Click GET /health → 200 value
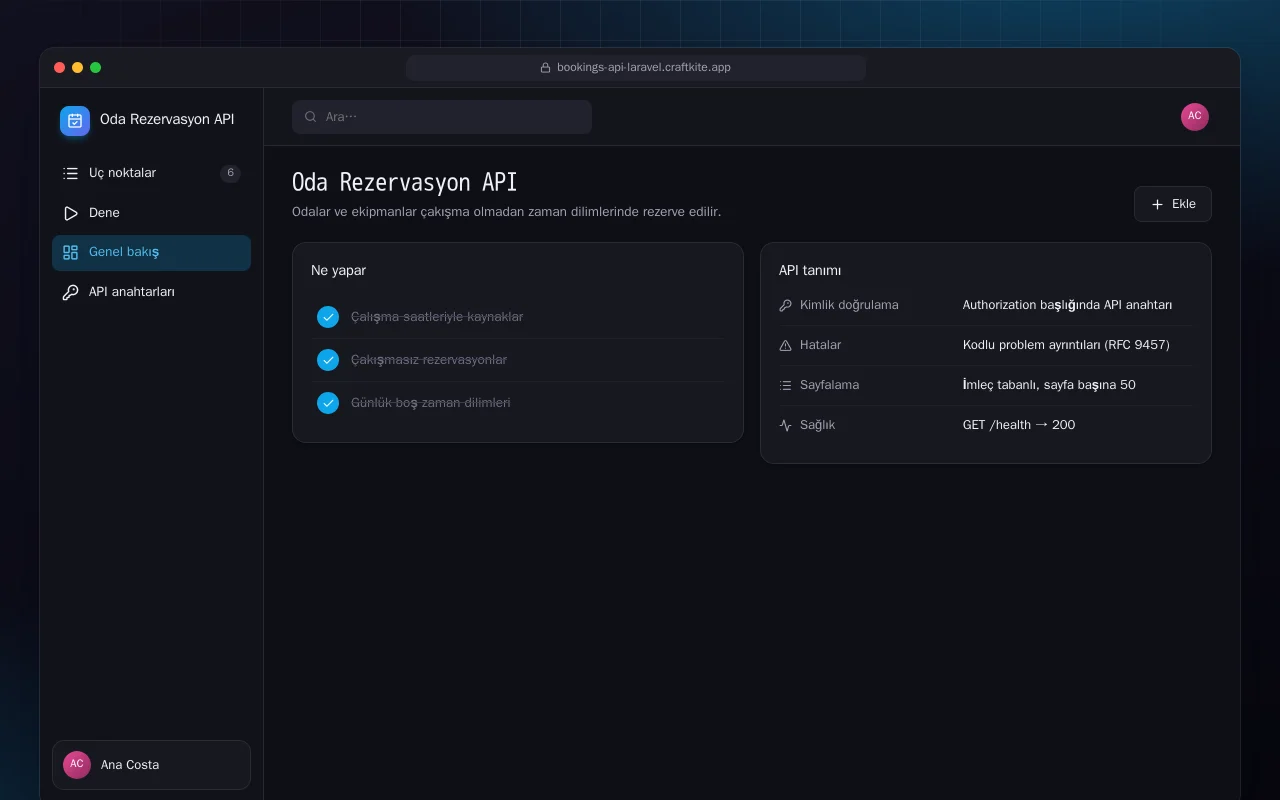1280x800 pixels. click(1019, 425)
